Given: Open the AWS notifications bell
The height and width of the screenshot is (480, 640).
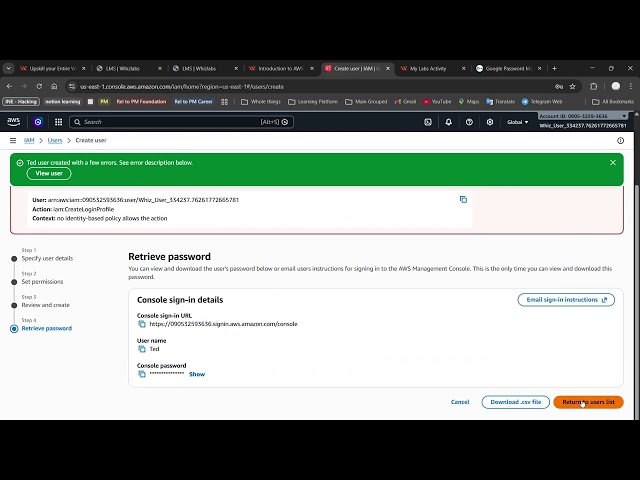Looking at the screenshot, I should pyautogui.click(x=449, y=122).
